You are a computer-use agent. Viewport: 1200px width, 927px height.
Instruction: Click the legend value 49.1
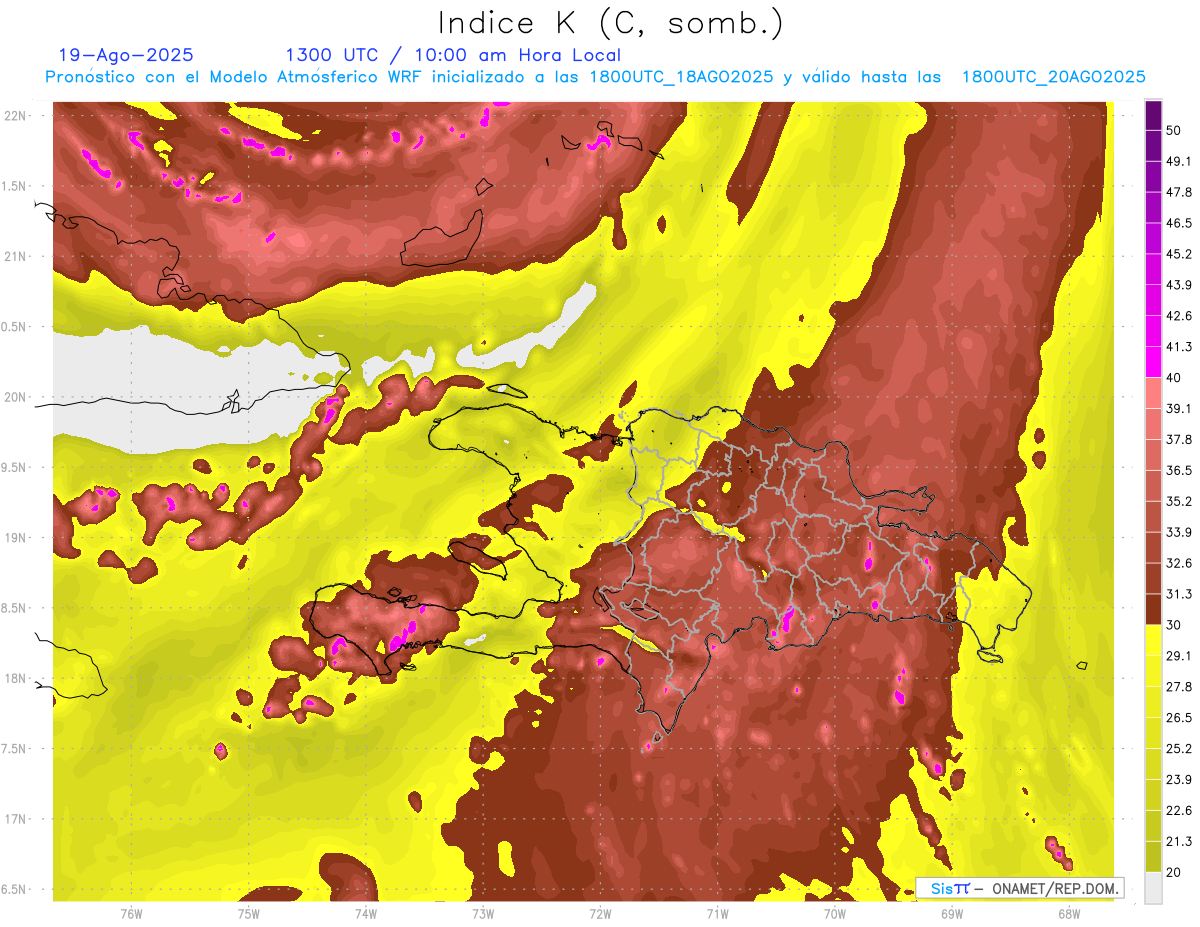(1178, 161)
